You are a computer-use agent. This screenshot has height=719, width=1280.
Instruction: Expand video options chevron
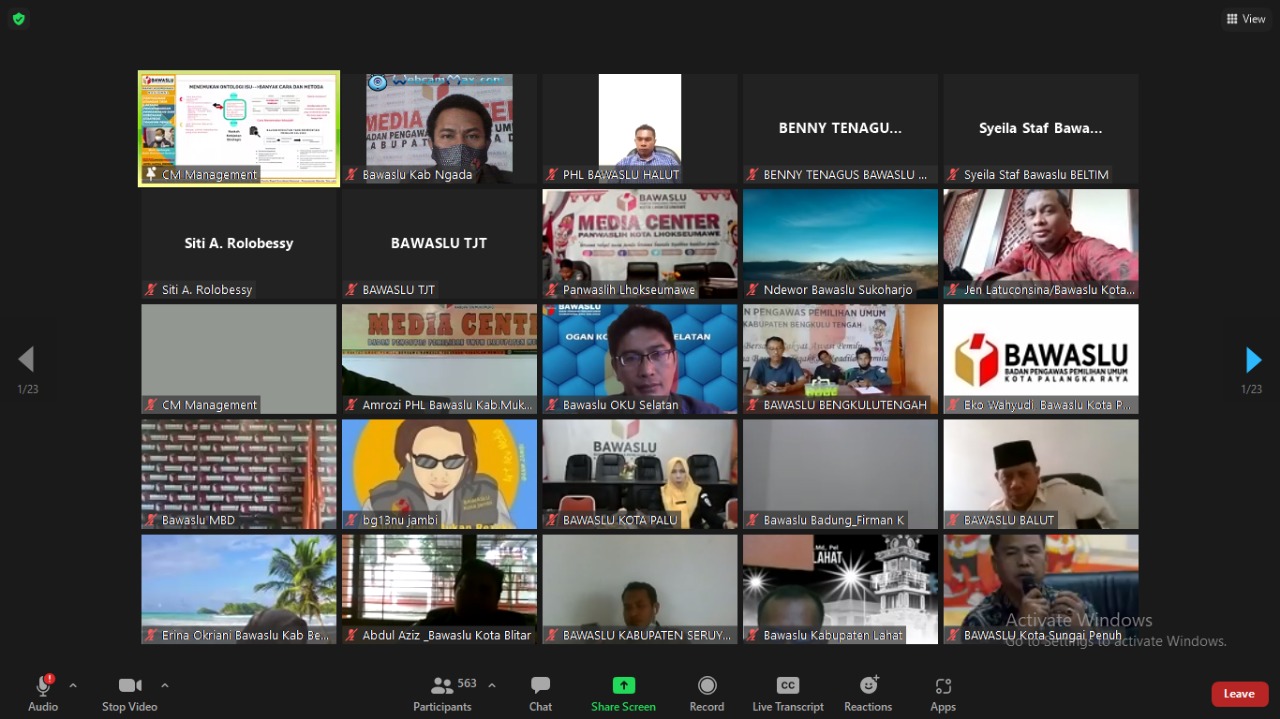coord(165,686)
